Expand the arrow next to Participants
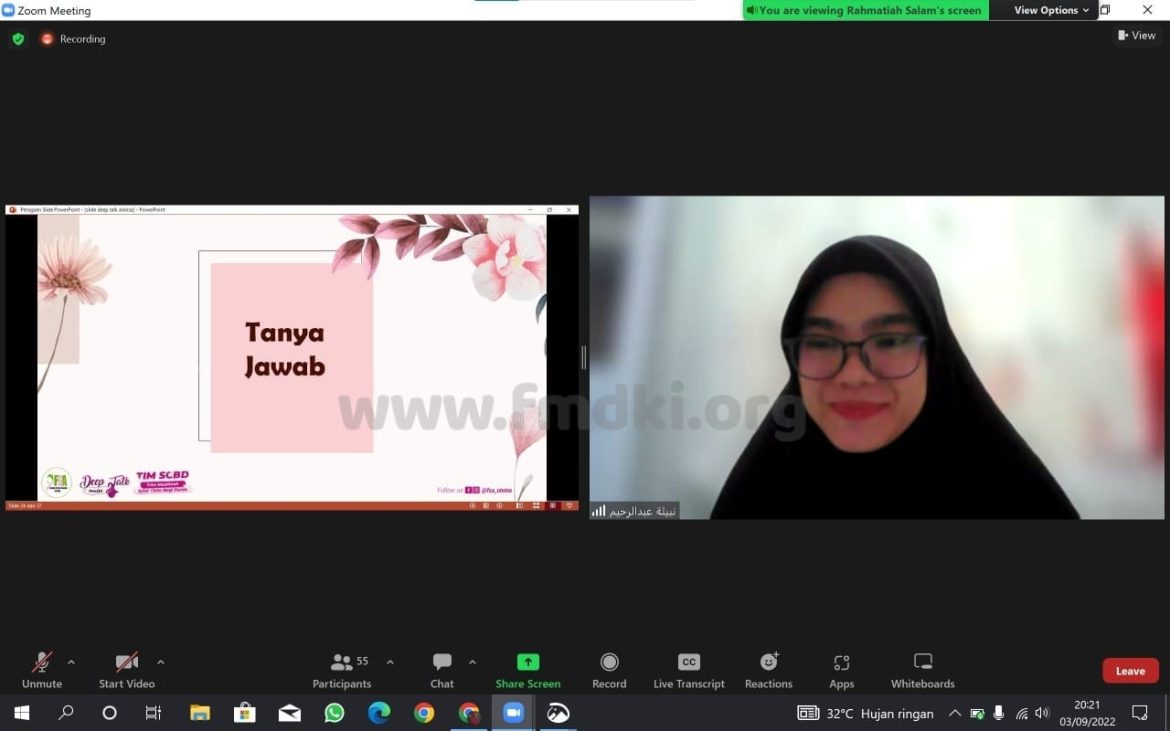The width and height of the screenshot is (1170, 731). click(x=390, y=662)
